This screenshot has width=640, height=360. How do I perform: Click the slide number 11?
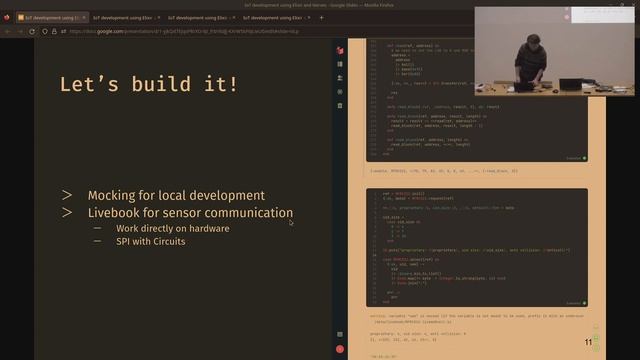coord(588,342)
